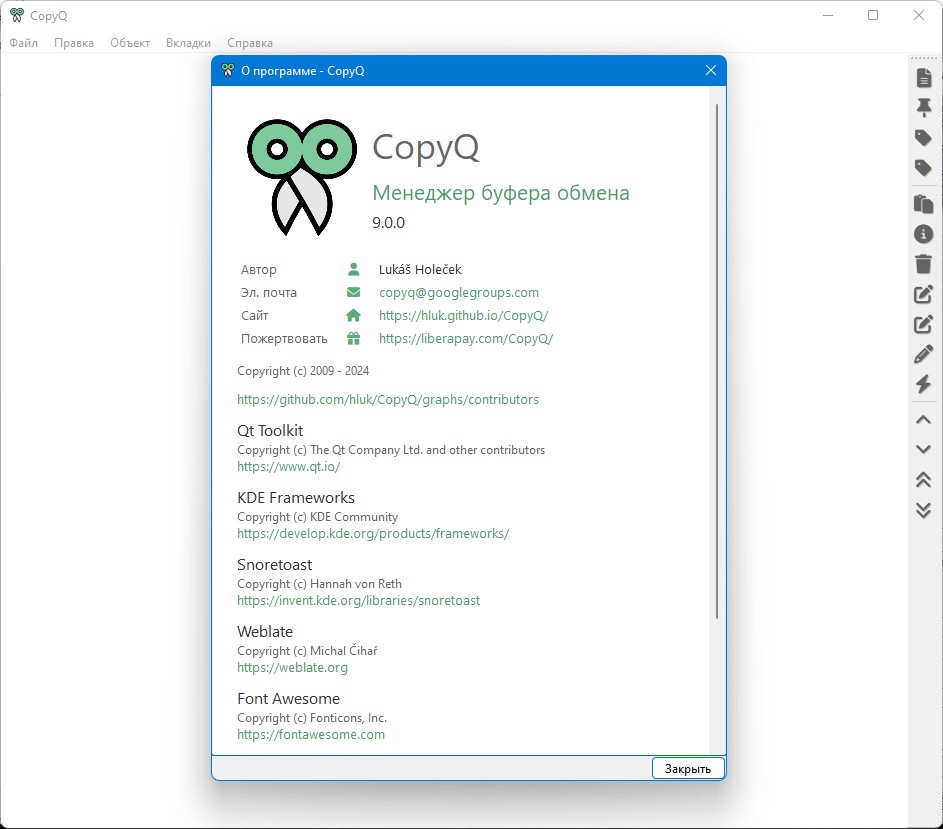Click the new item document icon
Viewport: 943px width, 829px height.
(x=924, y=78)
